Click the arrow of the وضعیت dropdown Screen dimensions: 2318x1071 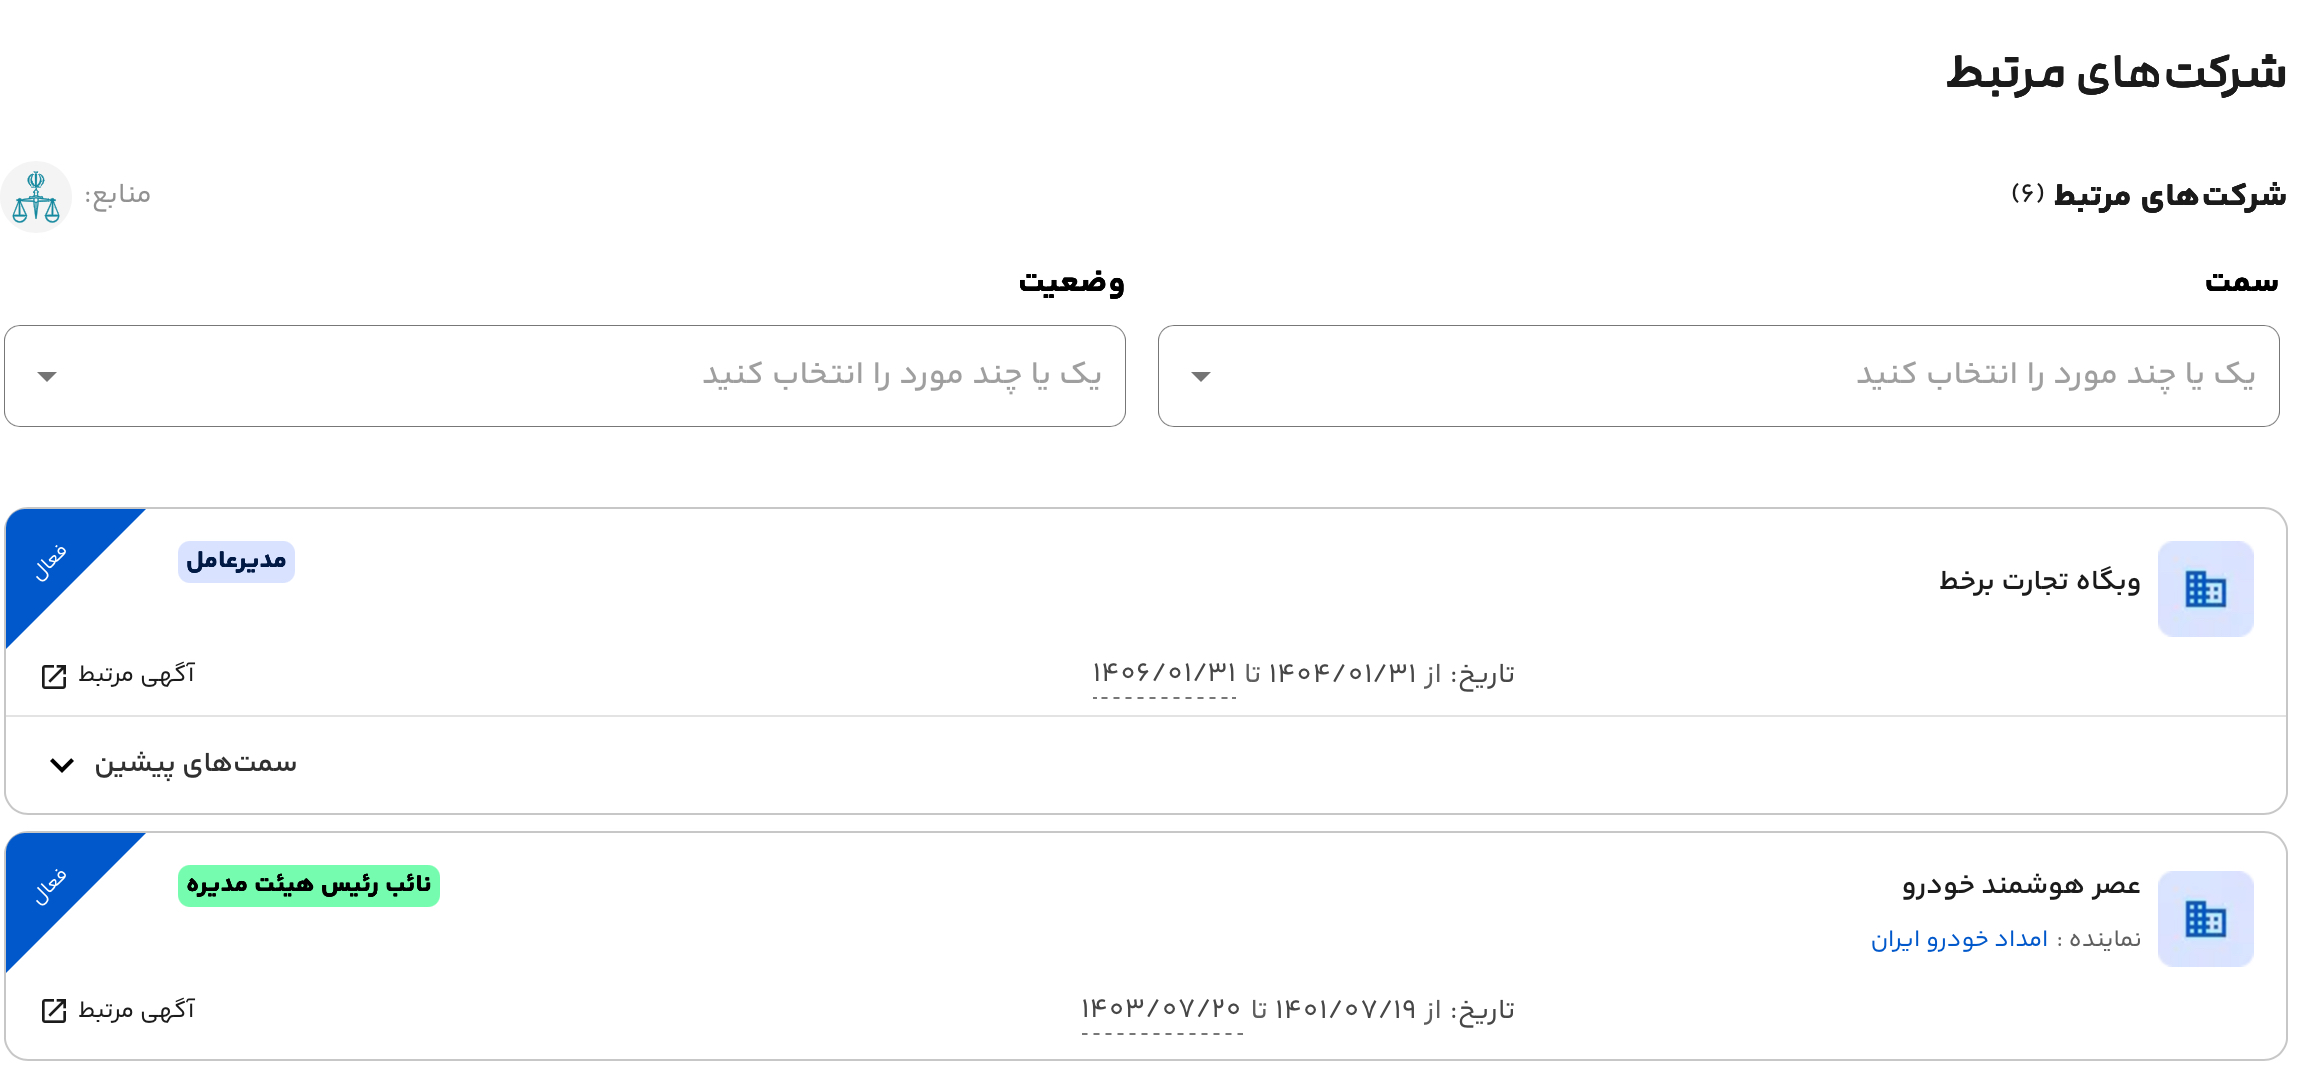pyautogui.click(x=47, y=377)
